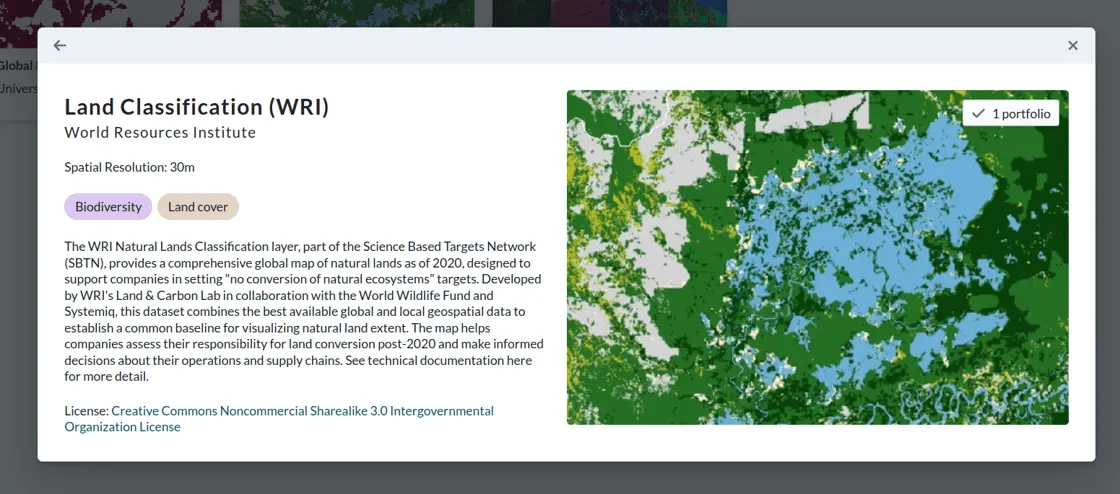
Task: Select the Land cover tag
Action: (x=198, y=207)
